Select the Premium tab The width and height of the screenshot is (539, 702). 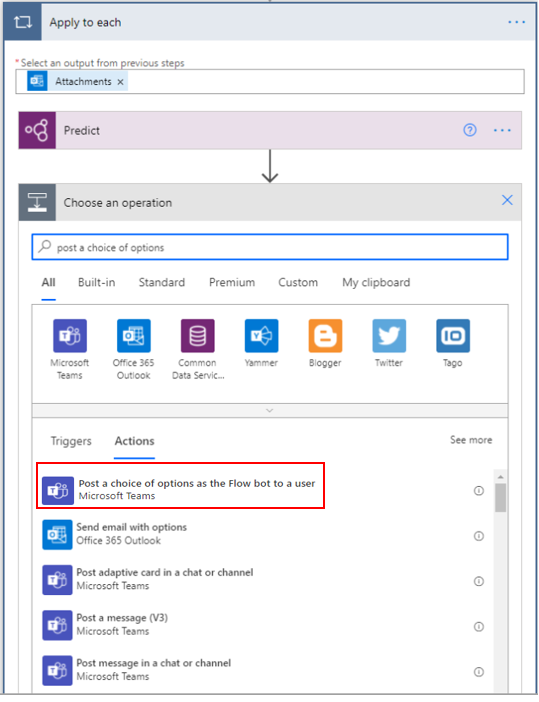pyautogui.click(x=232, y=283)
